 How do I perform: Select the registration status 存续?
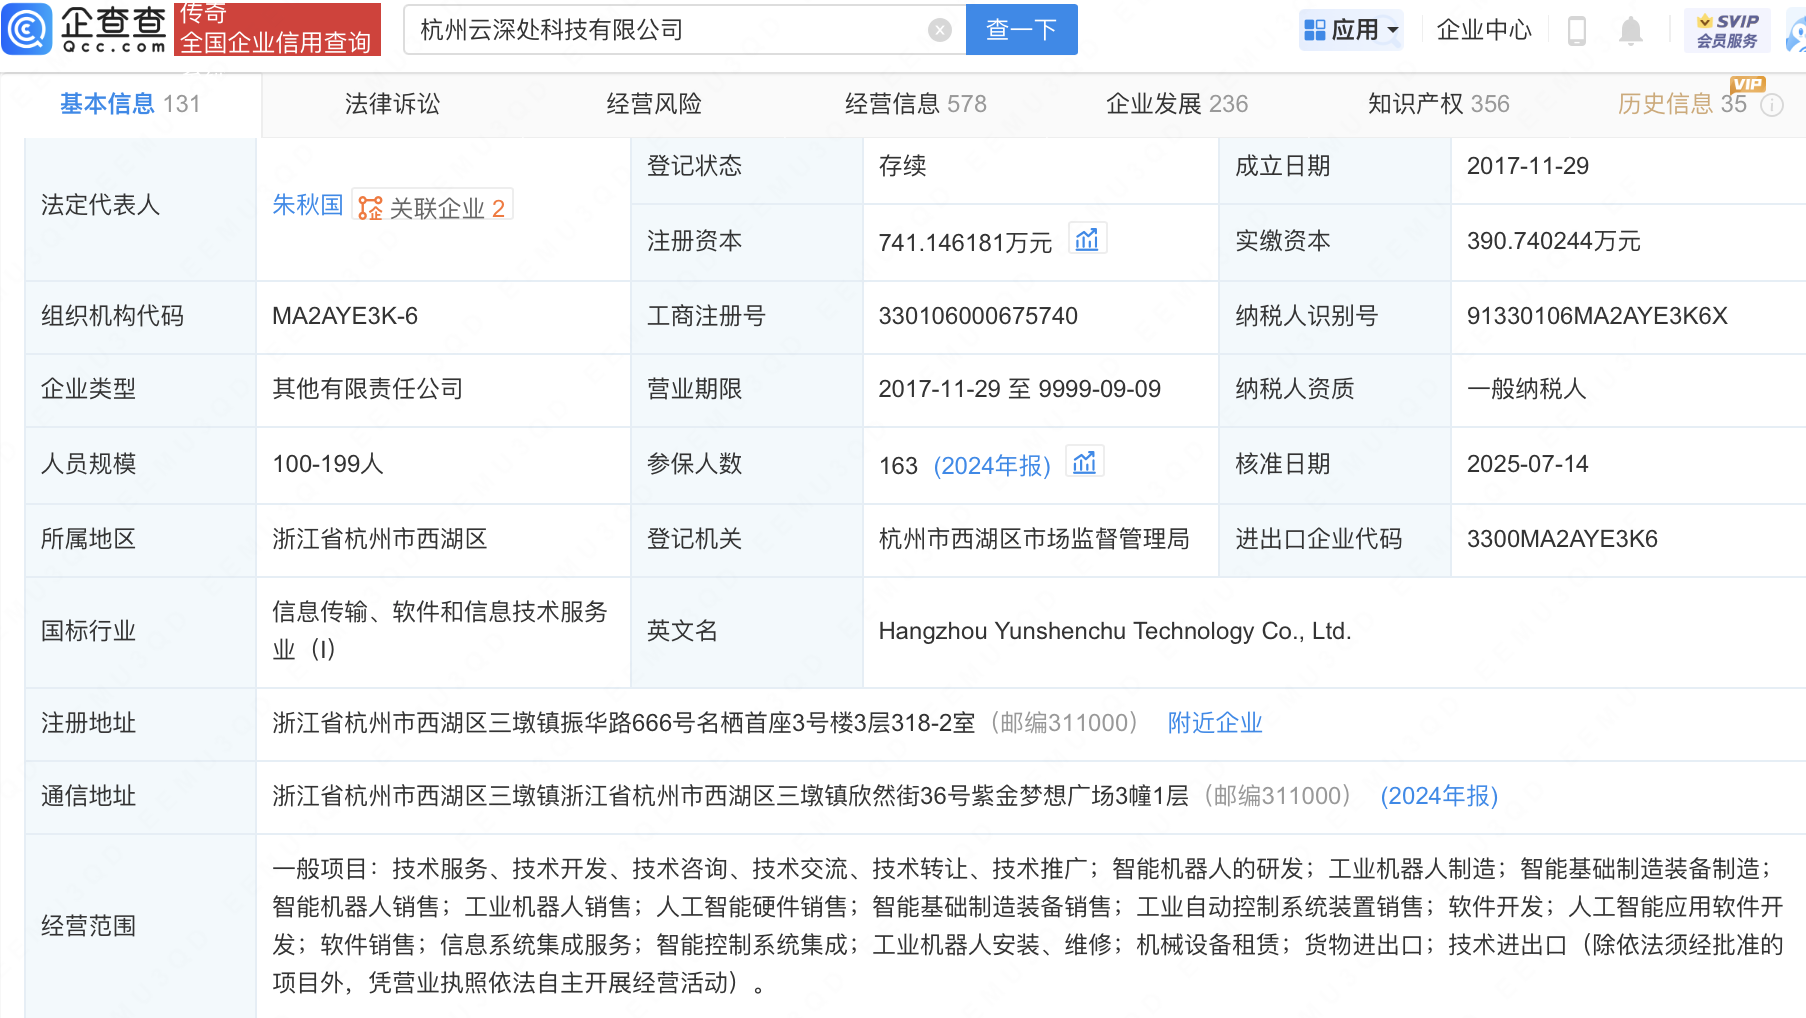[x=903, y=166]
